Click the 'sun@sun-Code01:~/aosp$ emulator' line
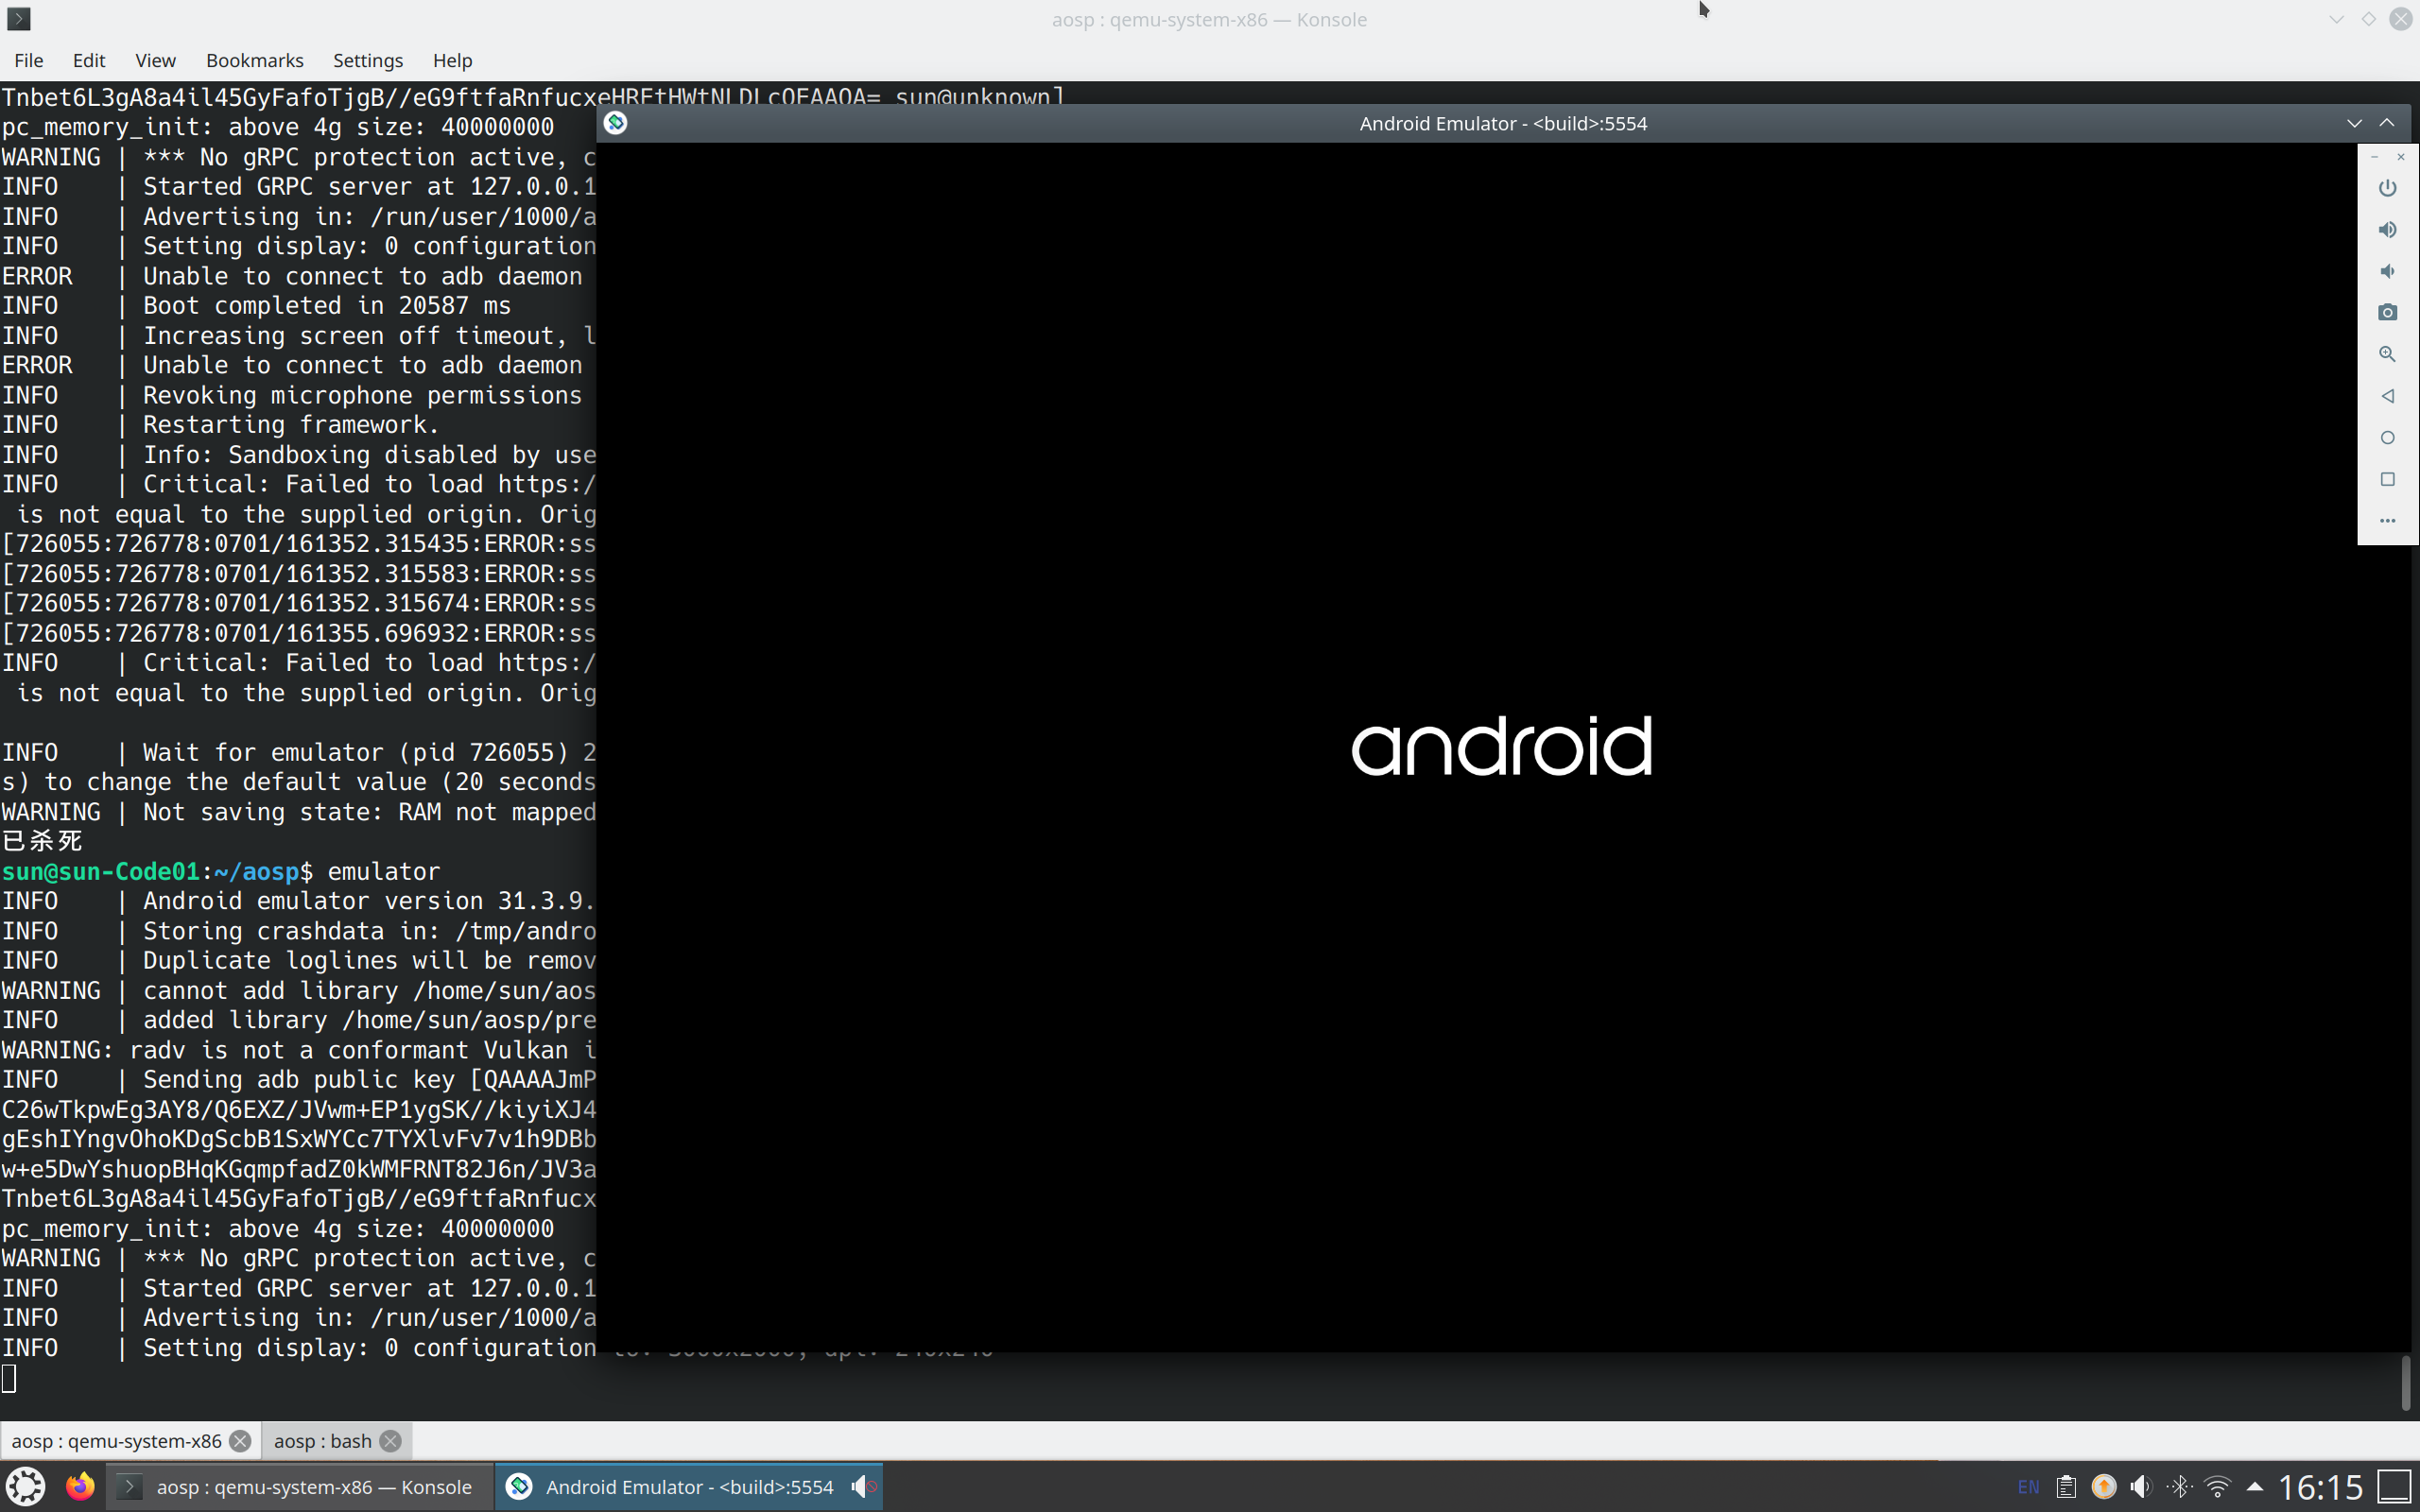 tap(221, 871)
